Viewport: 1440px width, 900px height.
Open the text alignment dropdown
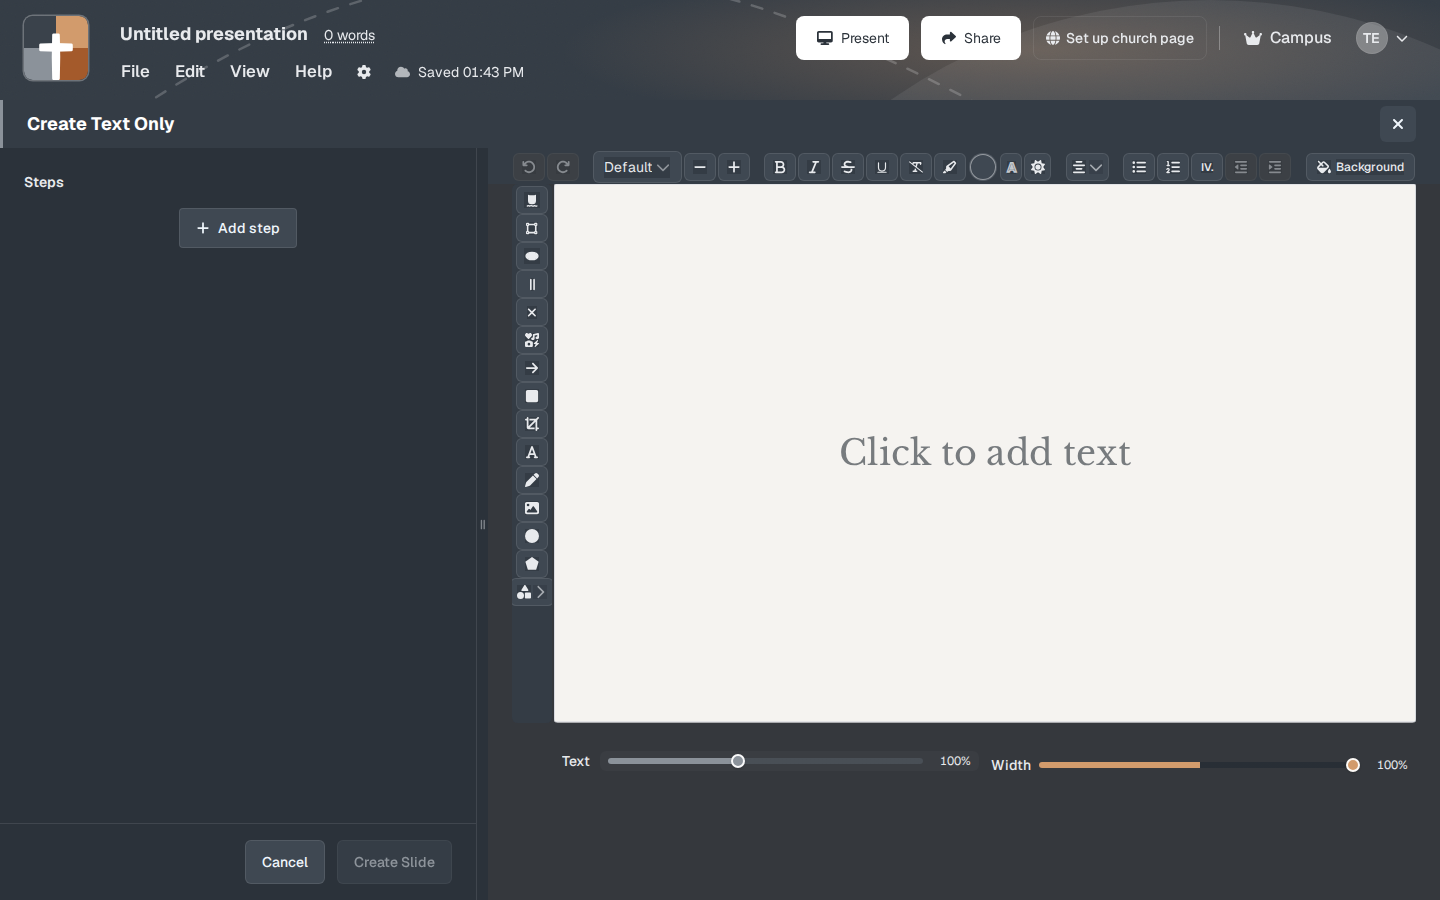click(1087, 167)
